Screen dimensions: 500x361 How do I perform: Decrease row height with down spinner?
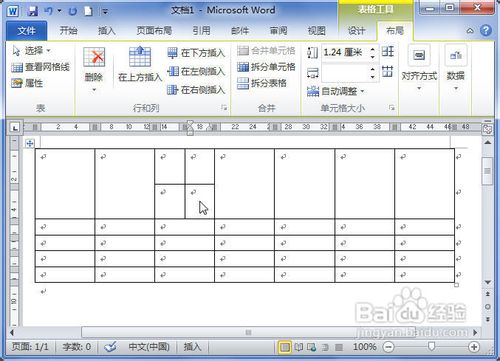[373, 57]
